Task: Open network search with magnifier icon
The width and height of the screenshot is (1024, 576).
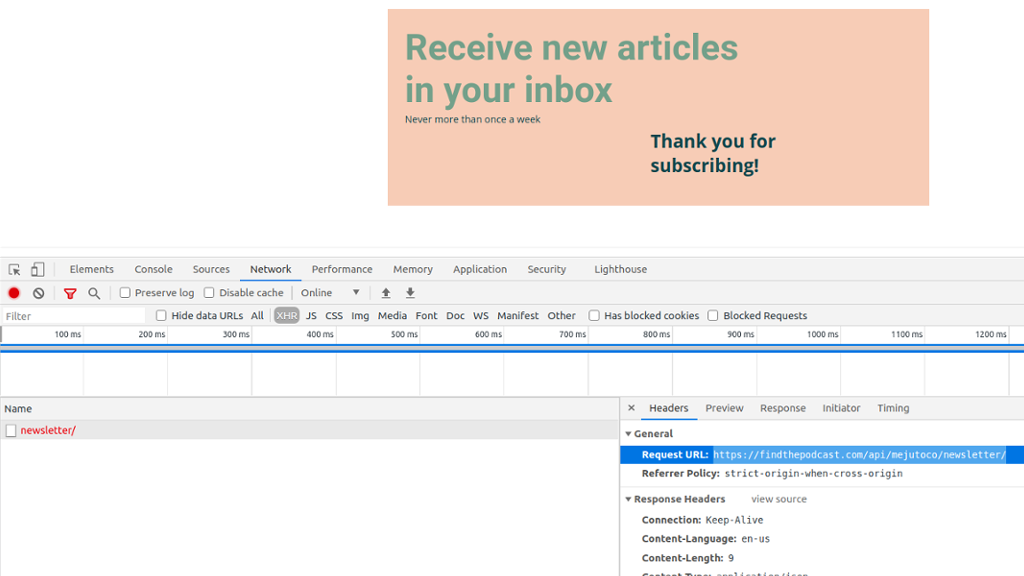Action: coord(94,293)
